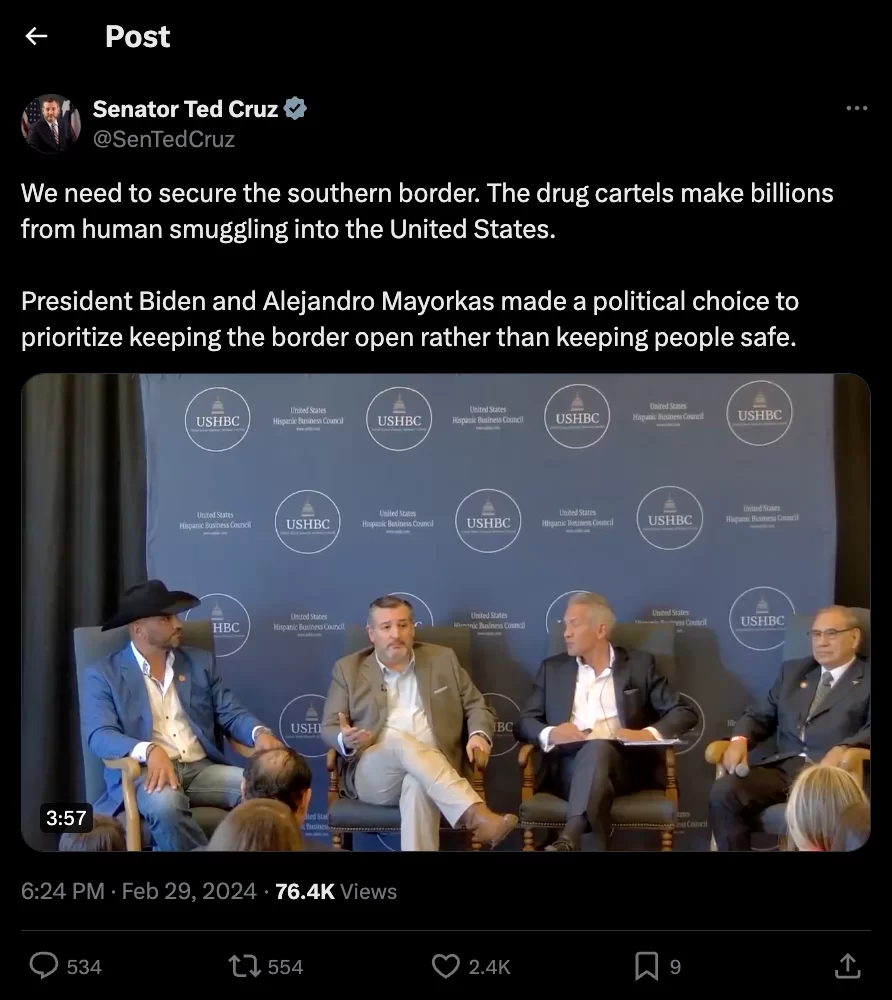892x1000 pixels.
Task: Reply using the comment bubble icon
Action: [44, 966]
